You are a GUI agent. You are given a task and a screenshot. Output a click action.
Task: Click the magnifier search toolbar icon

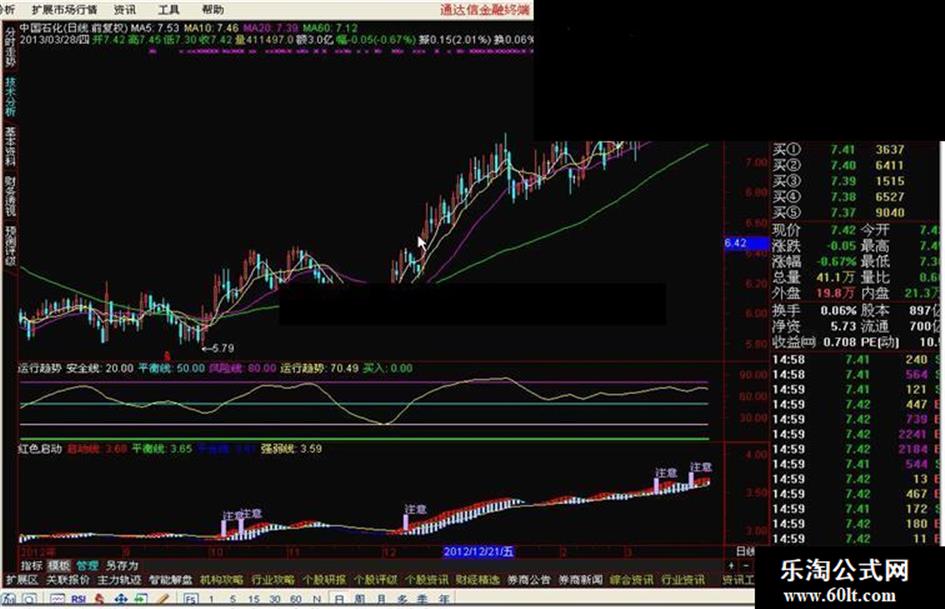point(29,599)
